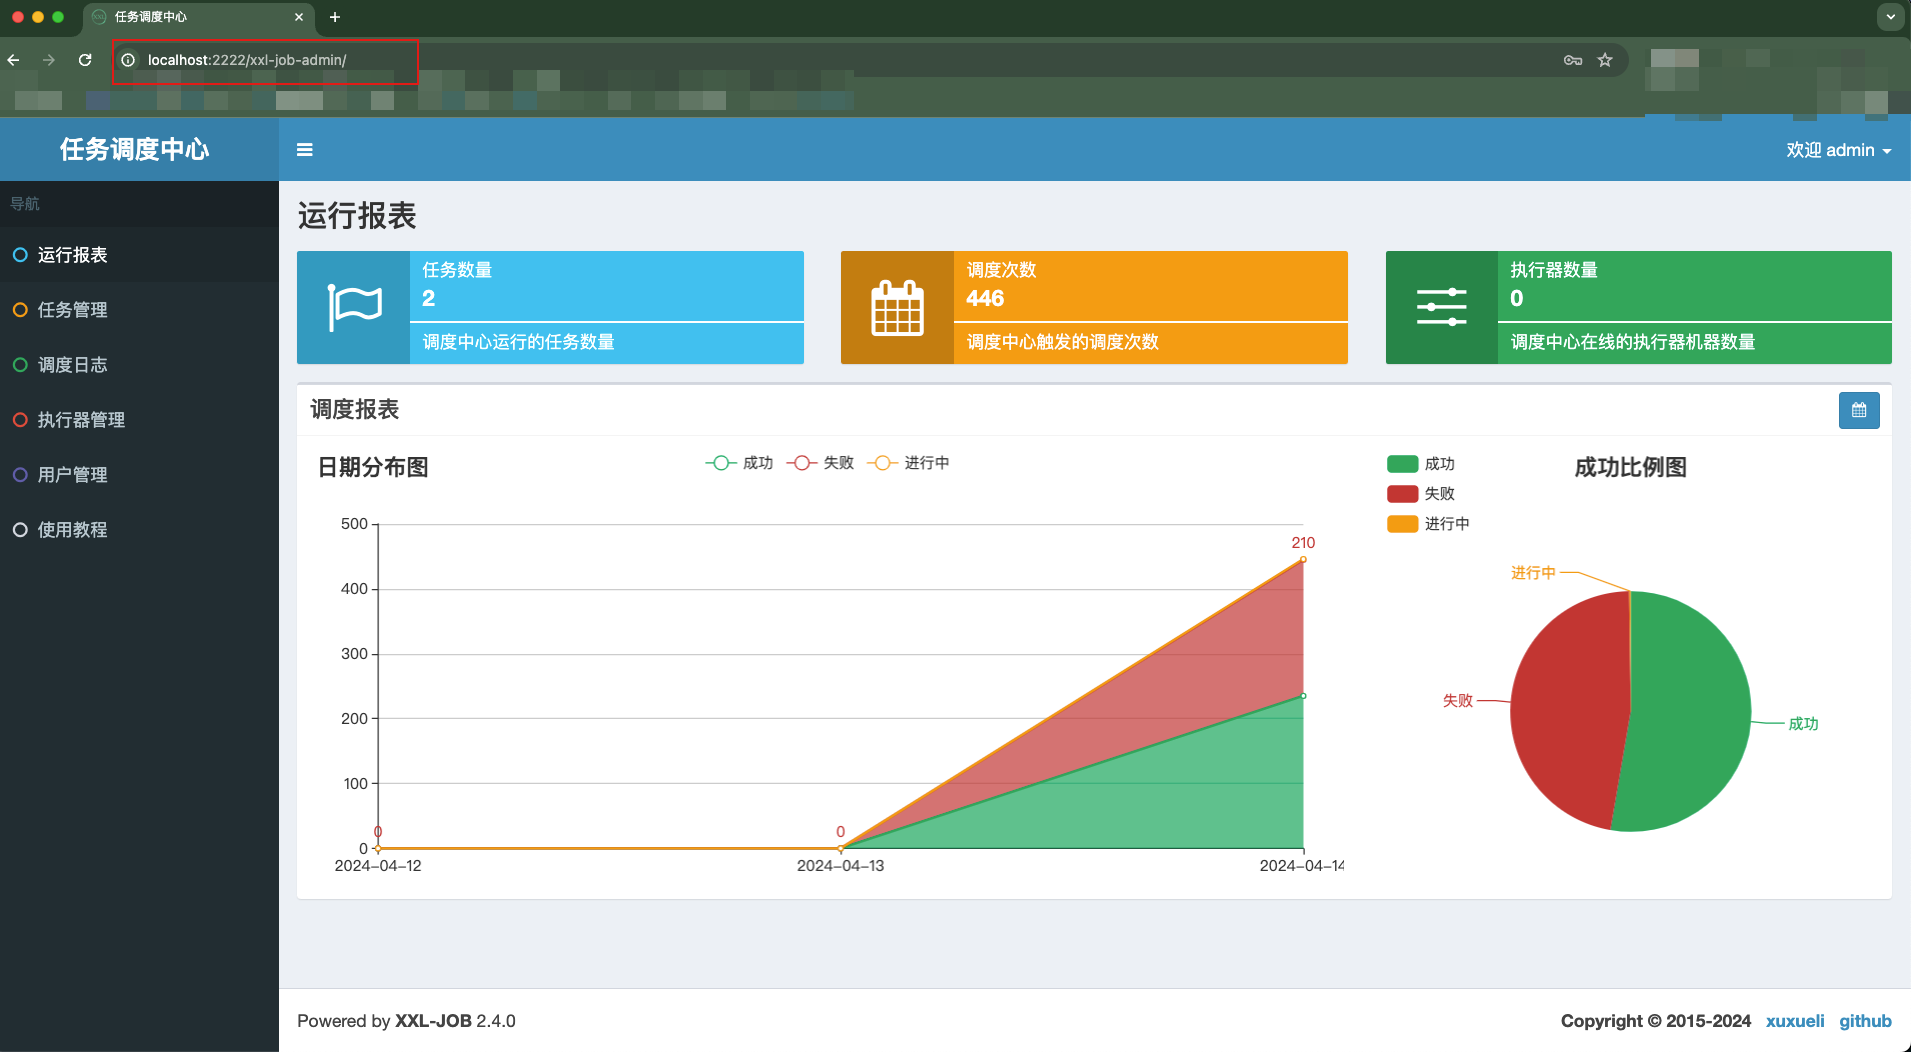The height and width of the screenshot is (1052, 1911).
Task: Toggle green 成功 swatch in pie legend
Action: 1402,464
